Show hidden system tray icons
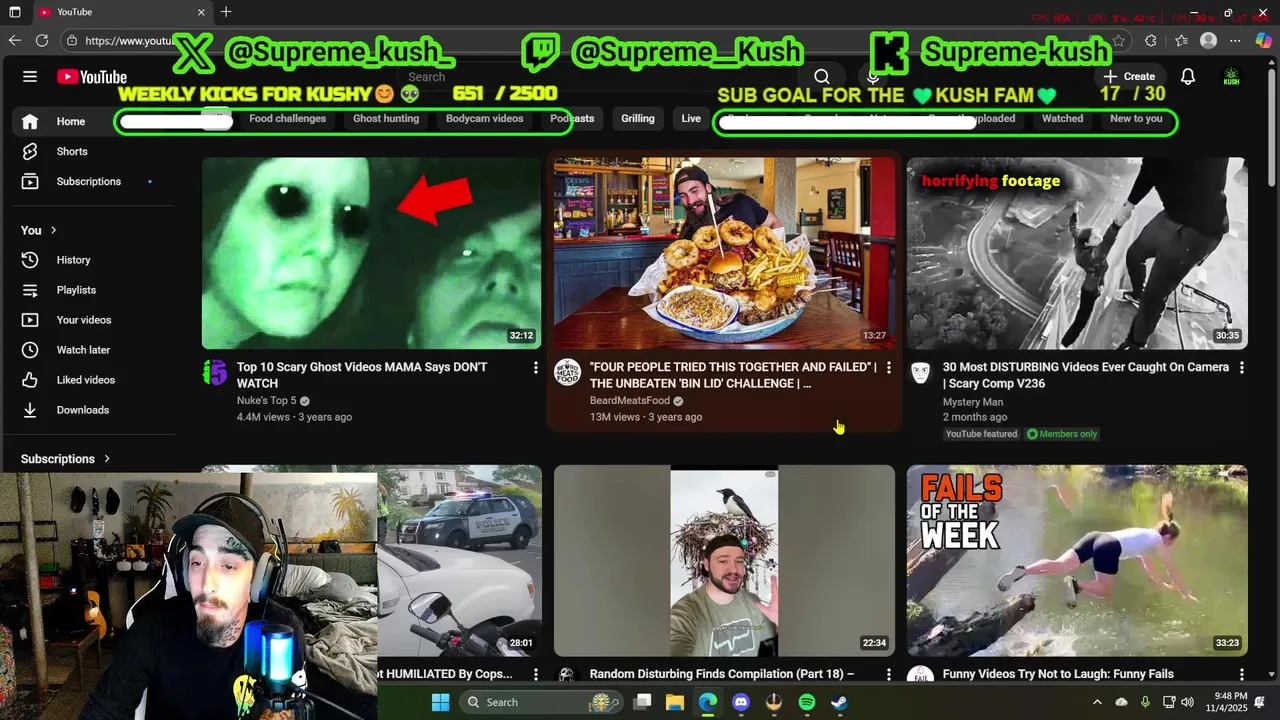 [1097, 702]
